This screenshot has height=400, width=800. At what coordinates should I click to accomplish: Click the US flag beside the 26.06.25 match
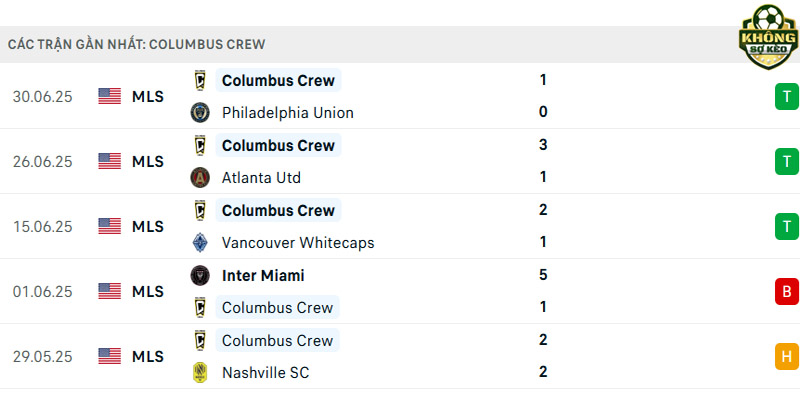[x=110, y=161]
